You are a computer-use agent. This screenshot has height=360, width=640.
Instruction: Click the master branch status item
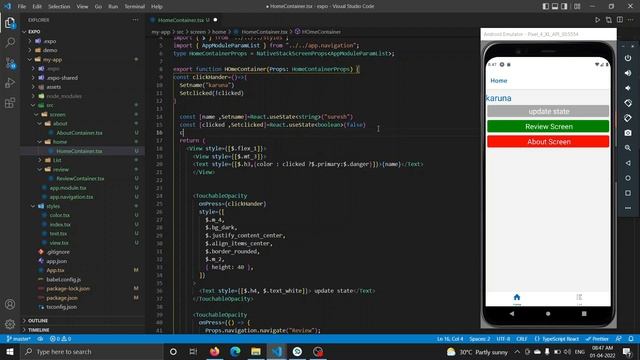pos(19,339)
